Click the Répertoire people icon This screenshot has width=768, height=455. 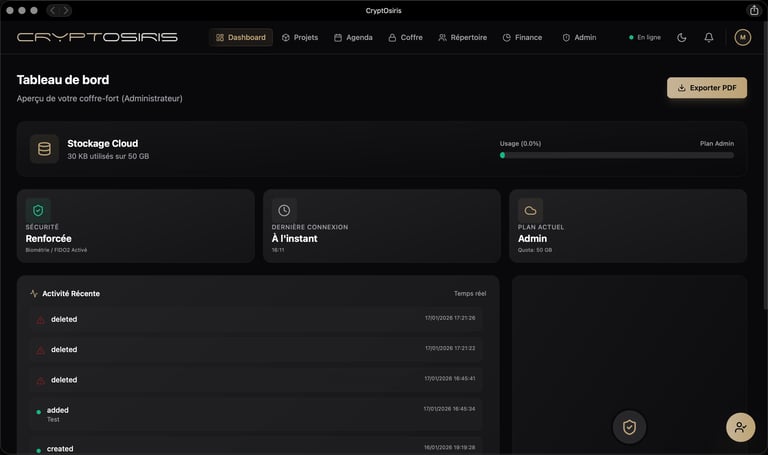(442, 37)
